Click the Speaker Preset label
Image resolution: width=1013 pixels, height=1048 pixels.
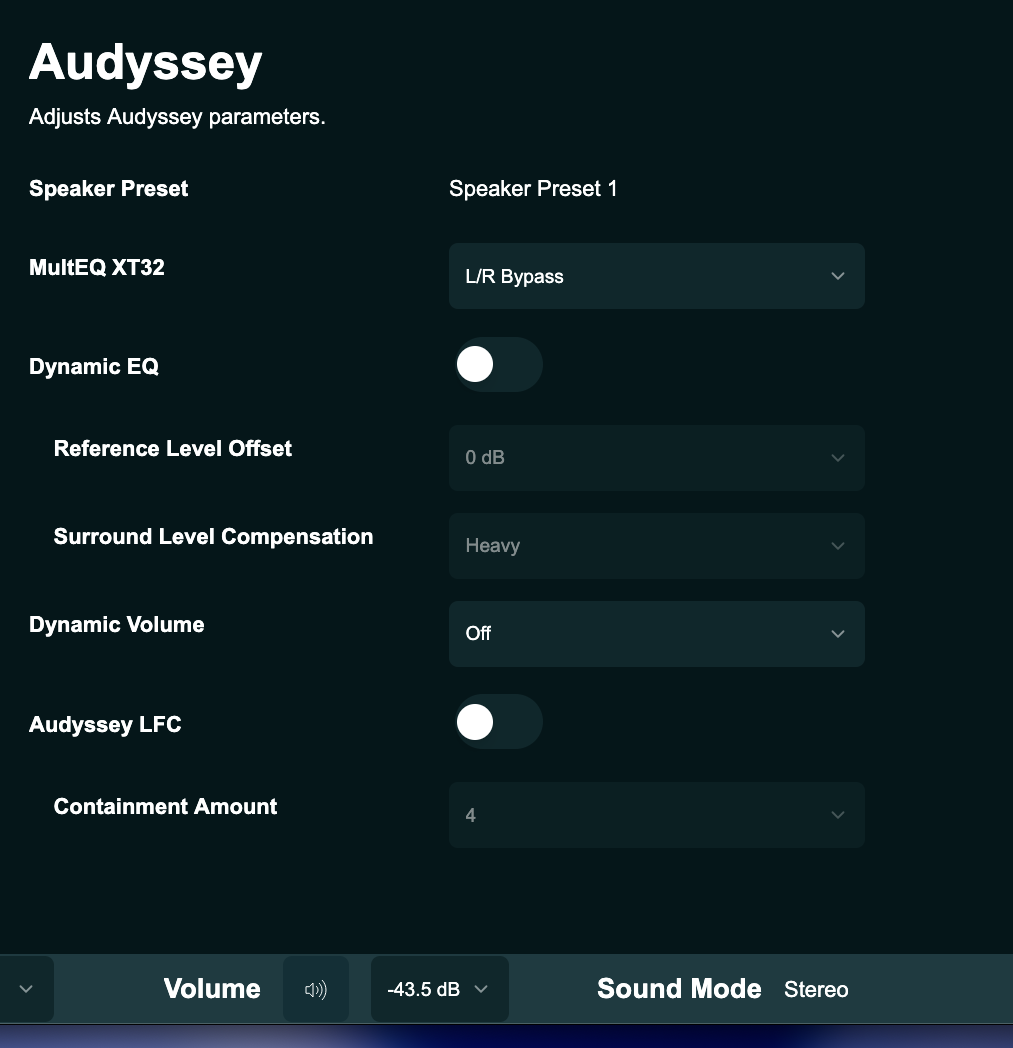[x=108, y=188]
